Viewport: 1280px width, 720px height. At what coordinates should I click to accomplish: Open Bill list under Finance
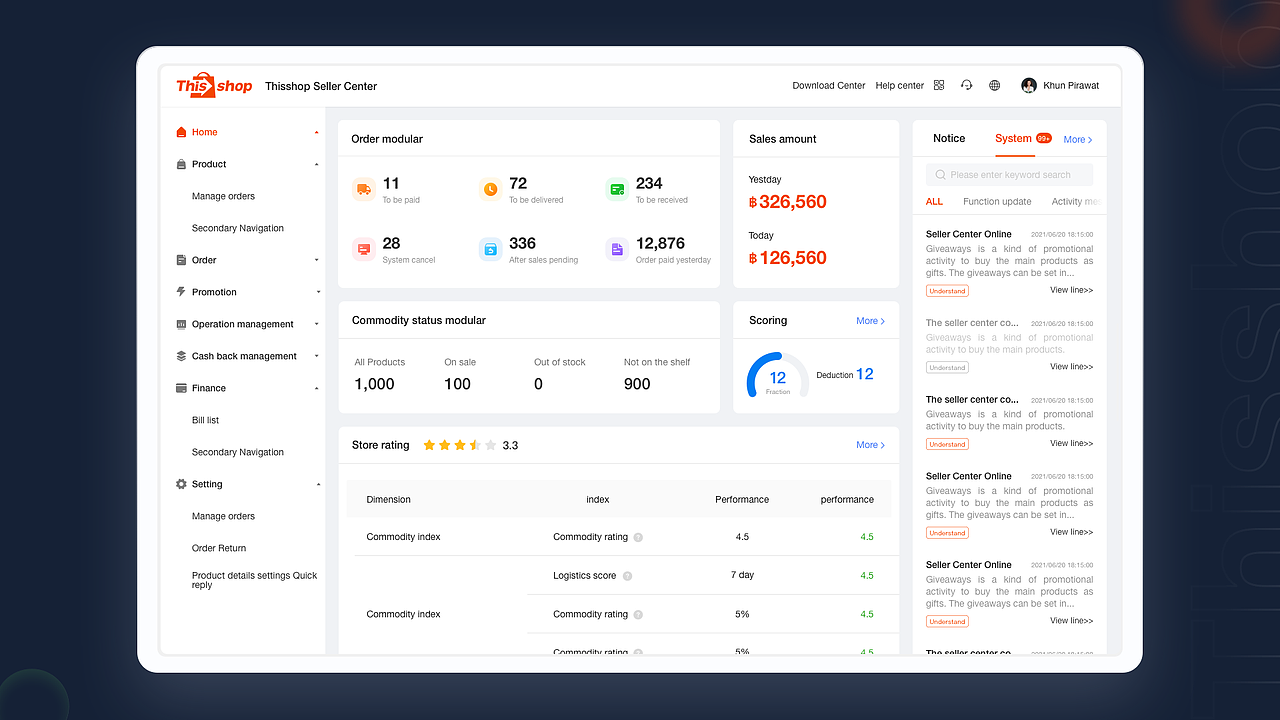tap(205, 420)
